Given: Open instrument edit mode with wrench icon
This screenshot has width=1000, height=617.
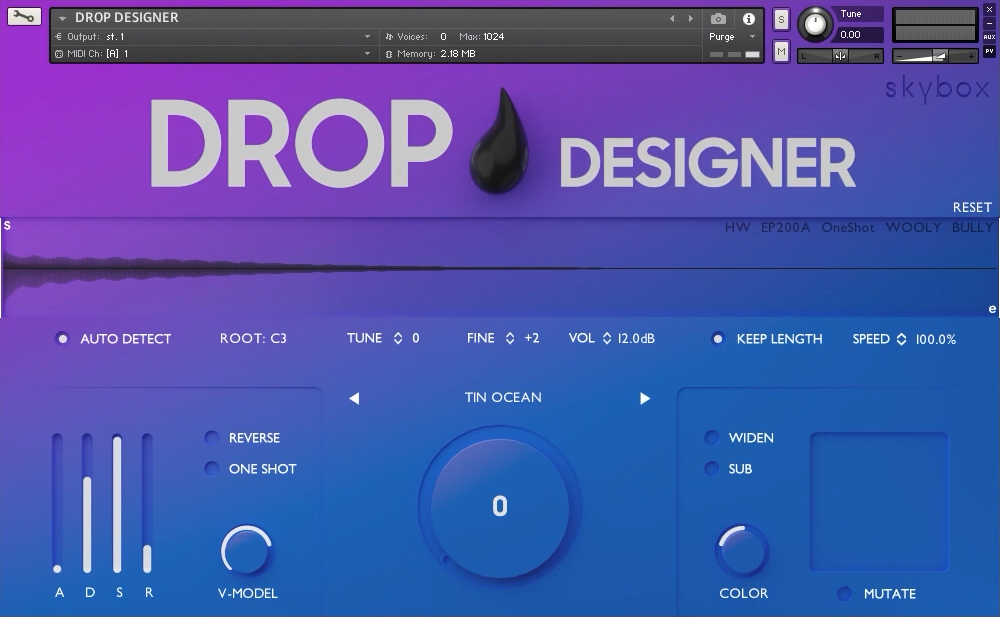Looking at the screenshot, I should pos(24,17).
